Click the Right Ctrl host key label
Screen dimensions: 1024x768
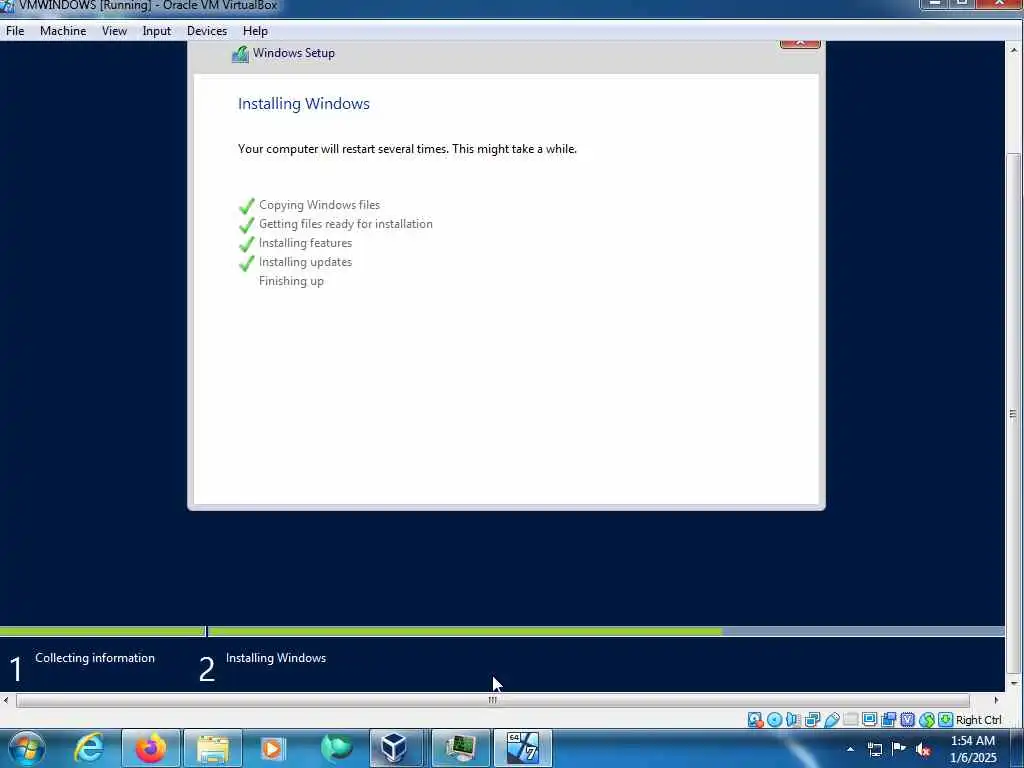point(978,720)
